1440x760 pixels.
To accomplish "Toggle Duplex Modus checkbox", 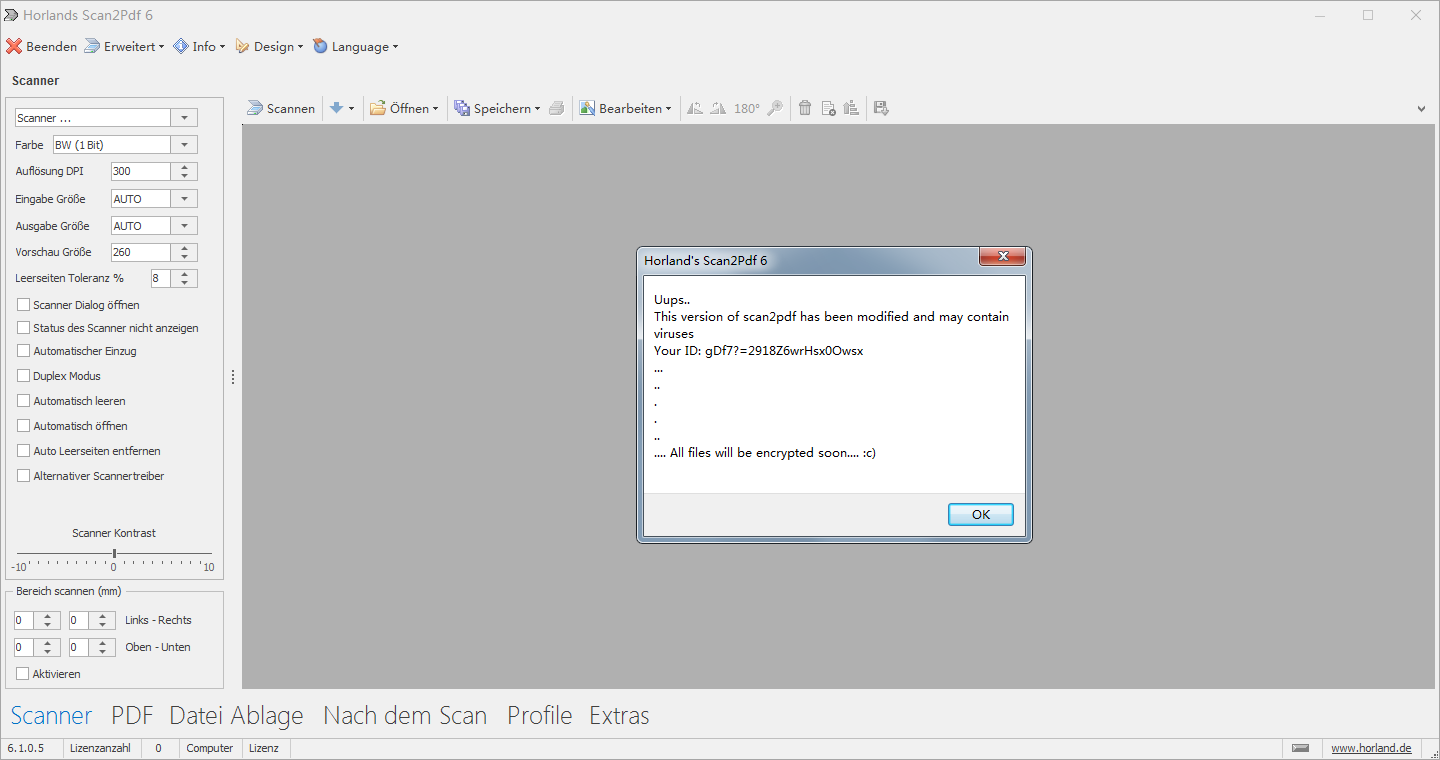I will pyautogui.click(x=24, y=376).
